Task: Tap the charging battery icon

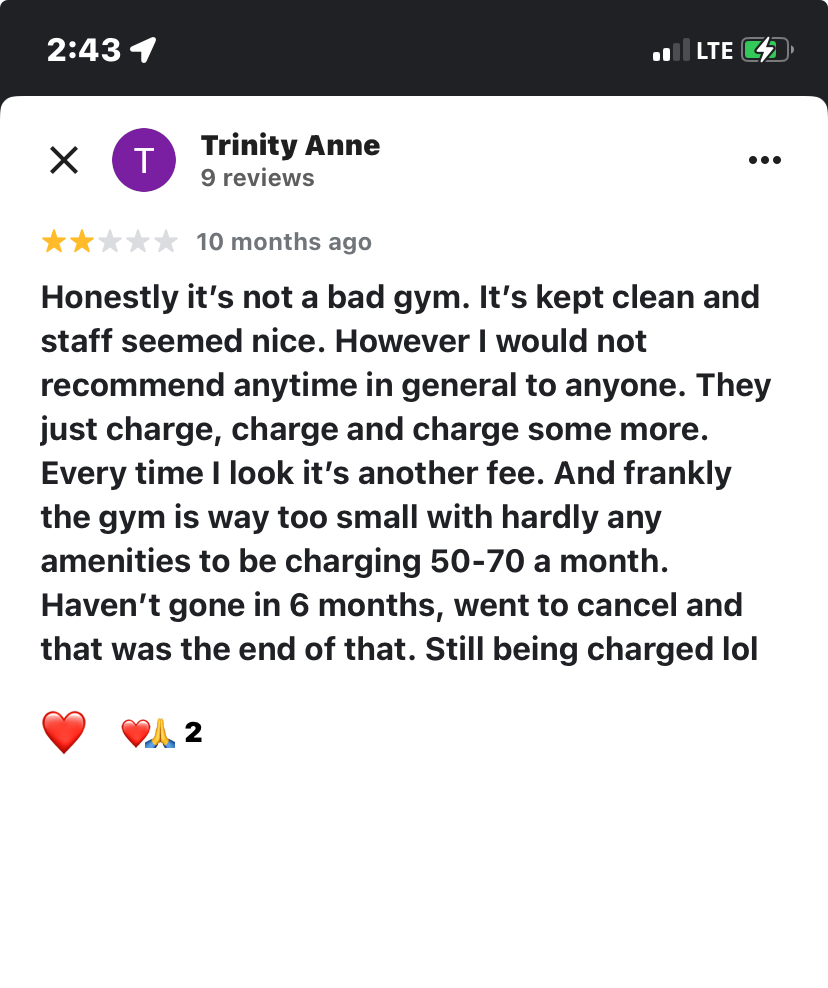Action: 767,50
